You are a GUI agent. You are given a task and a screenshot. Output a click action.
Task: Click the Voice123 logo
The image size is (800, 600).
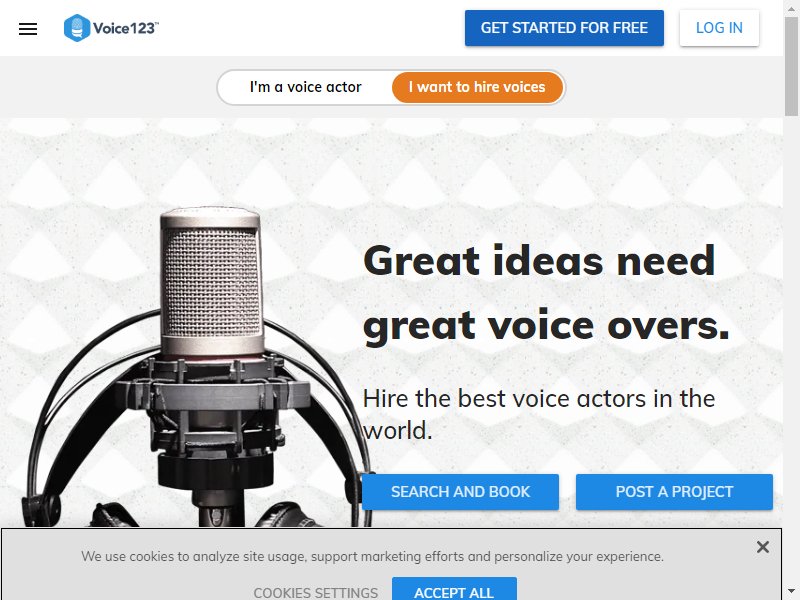coord(111,28)
